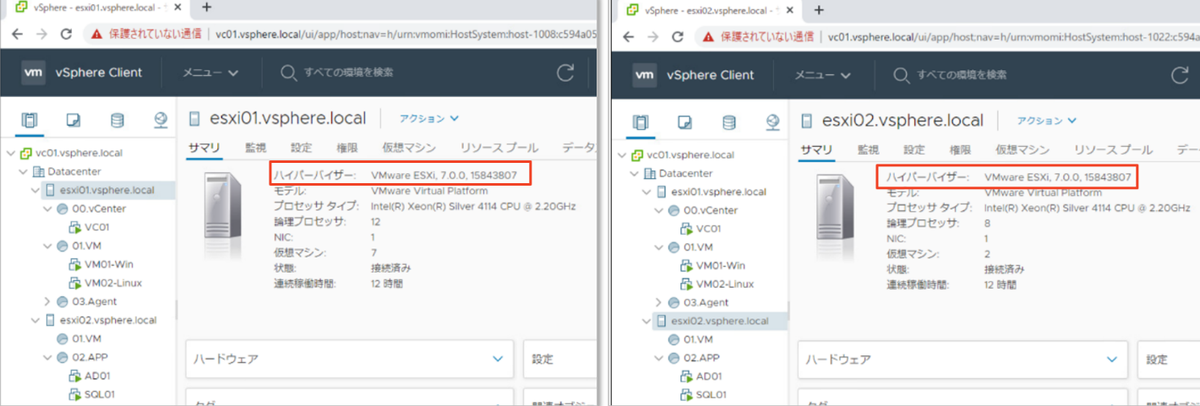Collapse Datacenter node in left tree
1200x406 pixels.
22,172
